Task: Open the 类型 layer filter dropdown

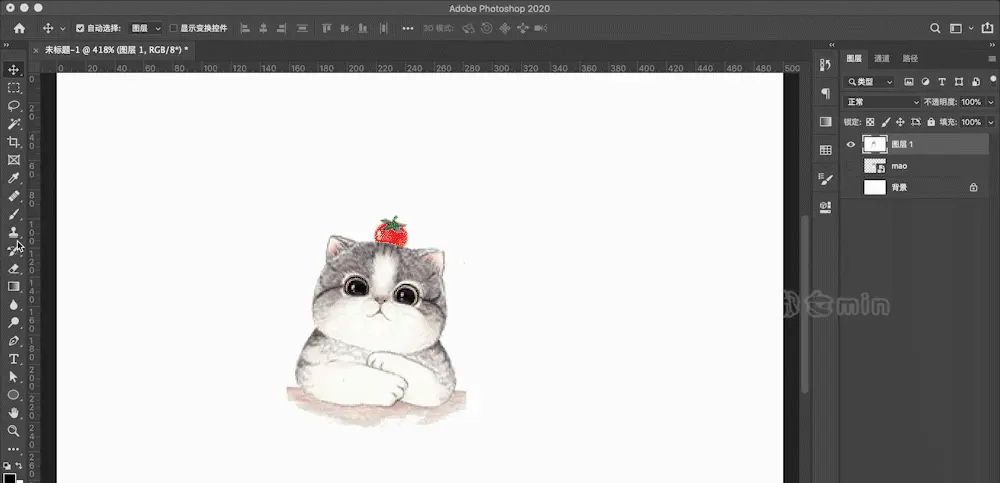Action: point(870,82)
